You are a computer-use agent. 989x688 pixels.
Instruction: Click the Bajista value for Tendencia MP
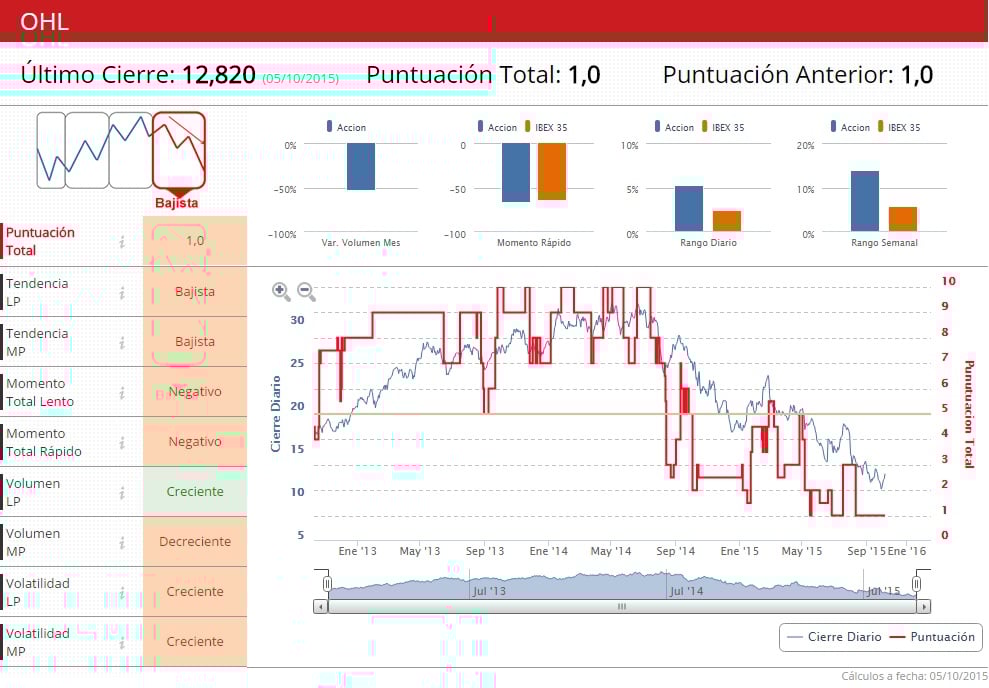[x=195, y=341]
